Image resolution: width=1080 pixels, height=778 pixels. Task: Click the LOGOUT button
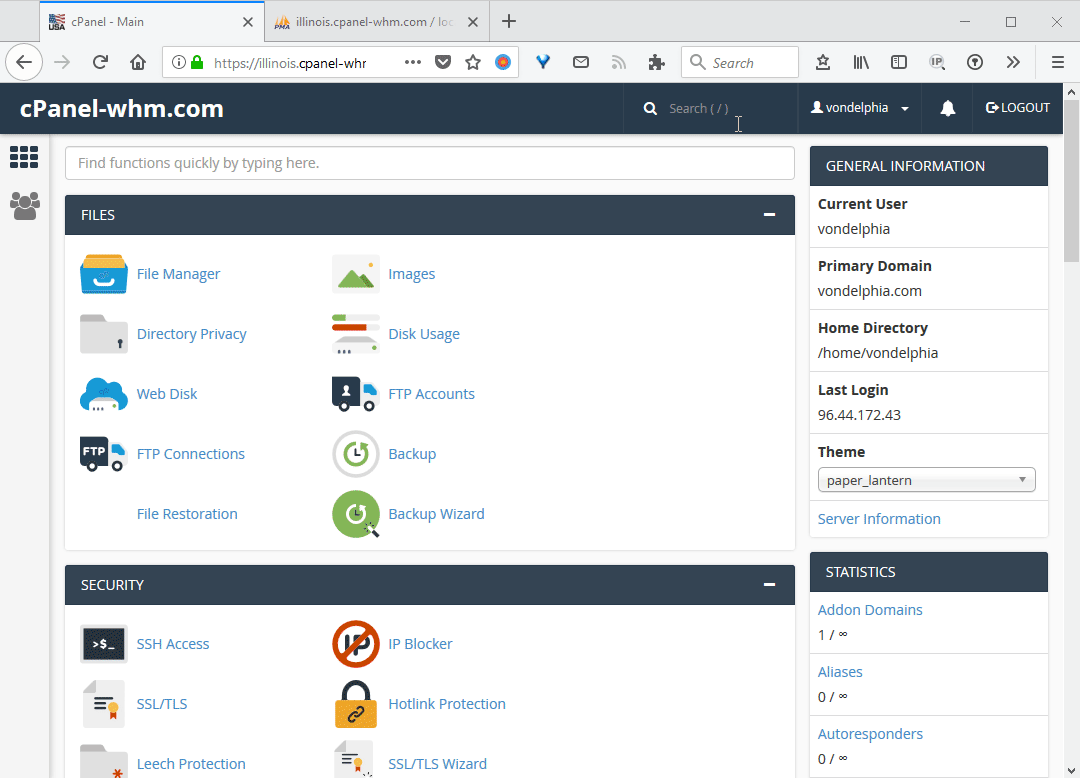coord(1018,108)
